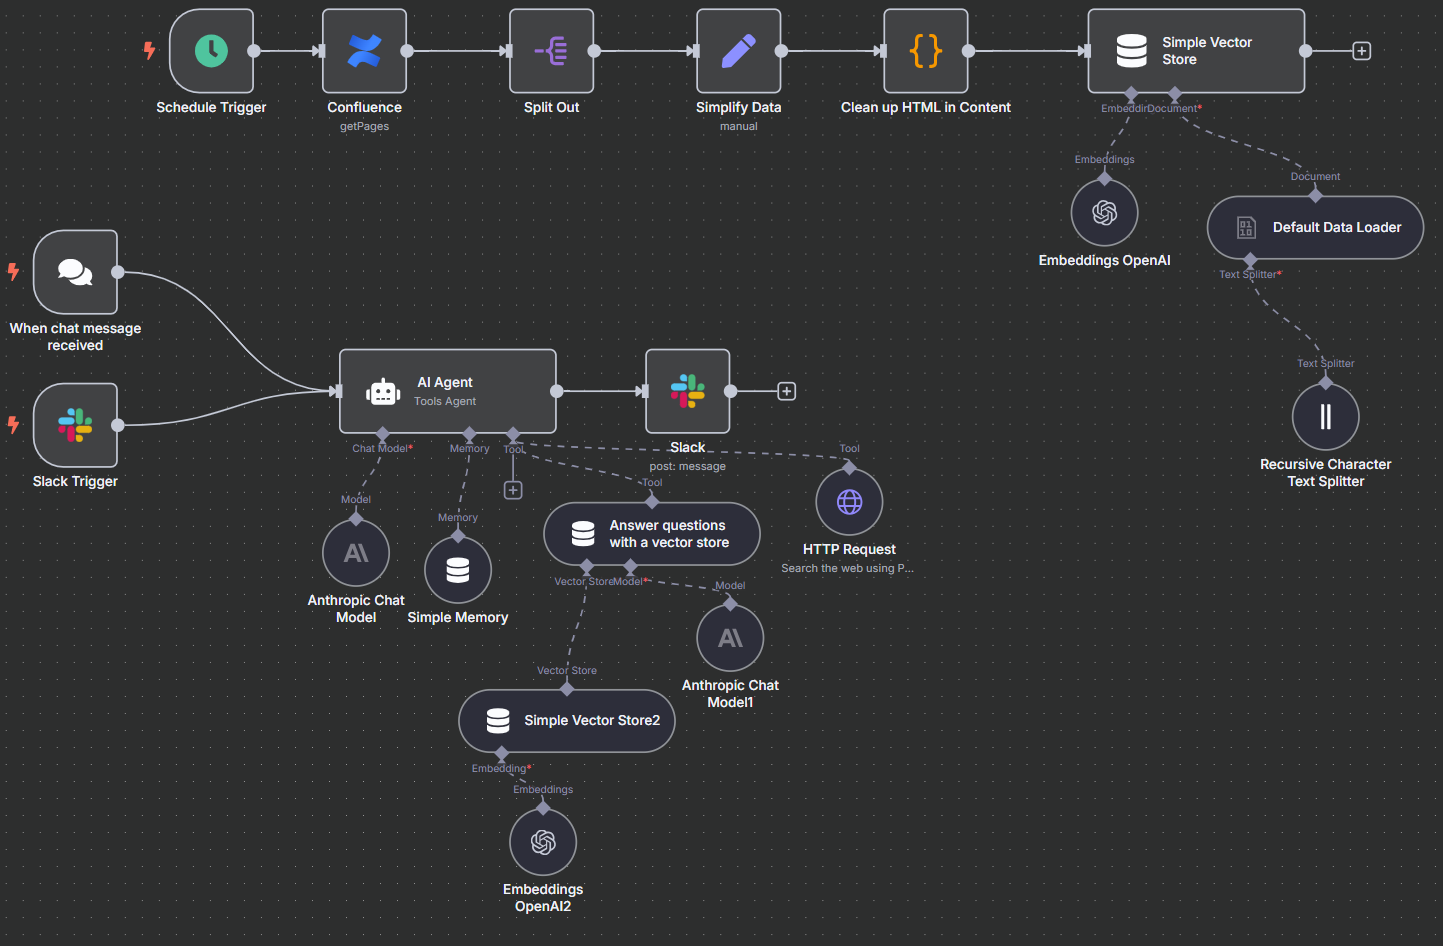Add node after Slack output
Screen dimensions: 1443x946
pos(787,391)
